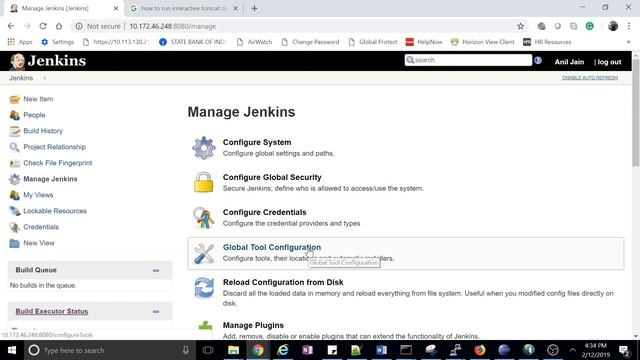Open Firefox from the taskbar
Image resolution: width=640 pixels, height=360 pixels.
[x=480, y=350]
